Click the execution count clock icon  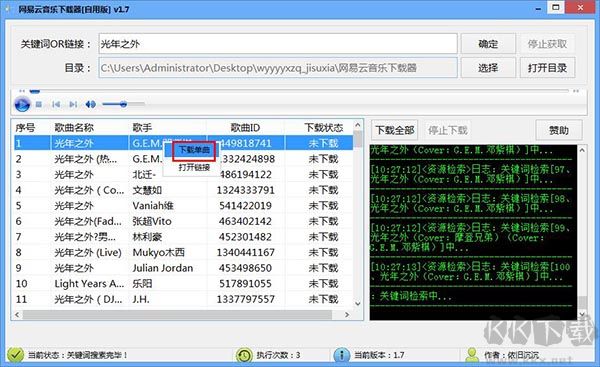coord(244,355)
